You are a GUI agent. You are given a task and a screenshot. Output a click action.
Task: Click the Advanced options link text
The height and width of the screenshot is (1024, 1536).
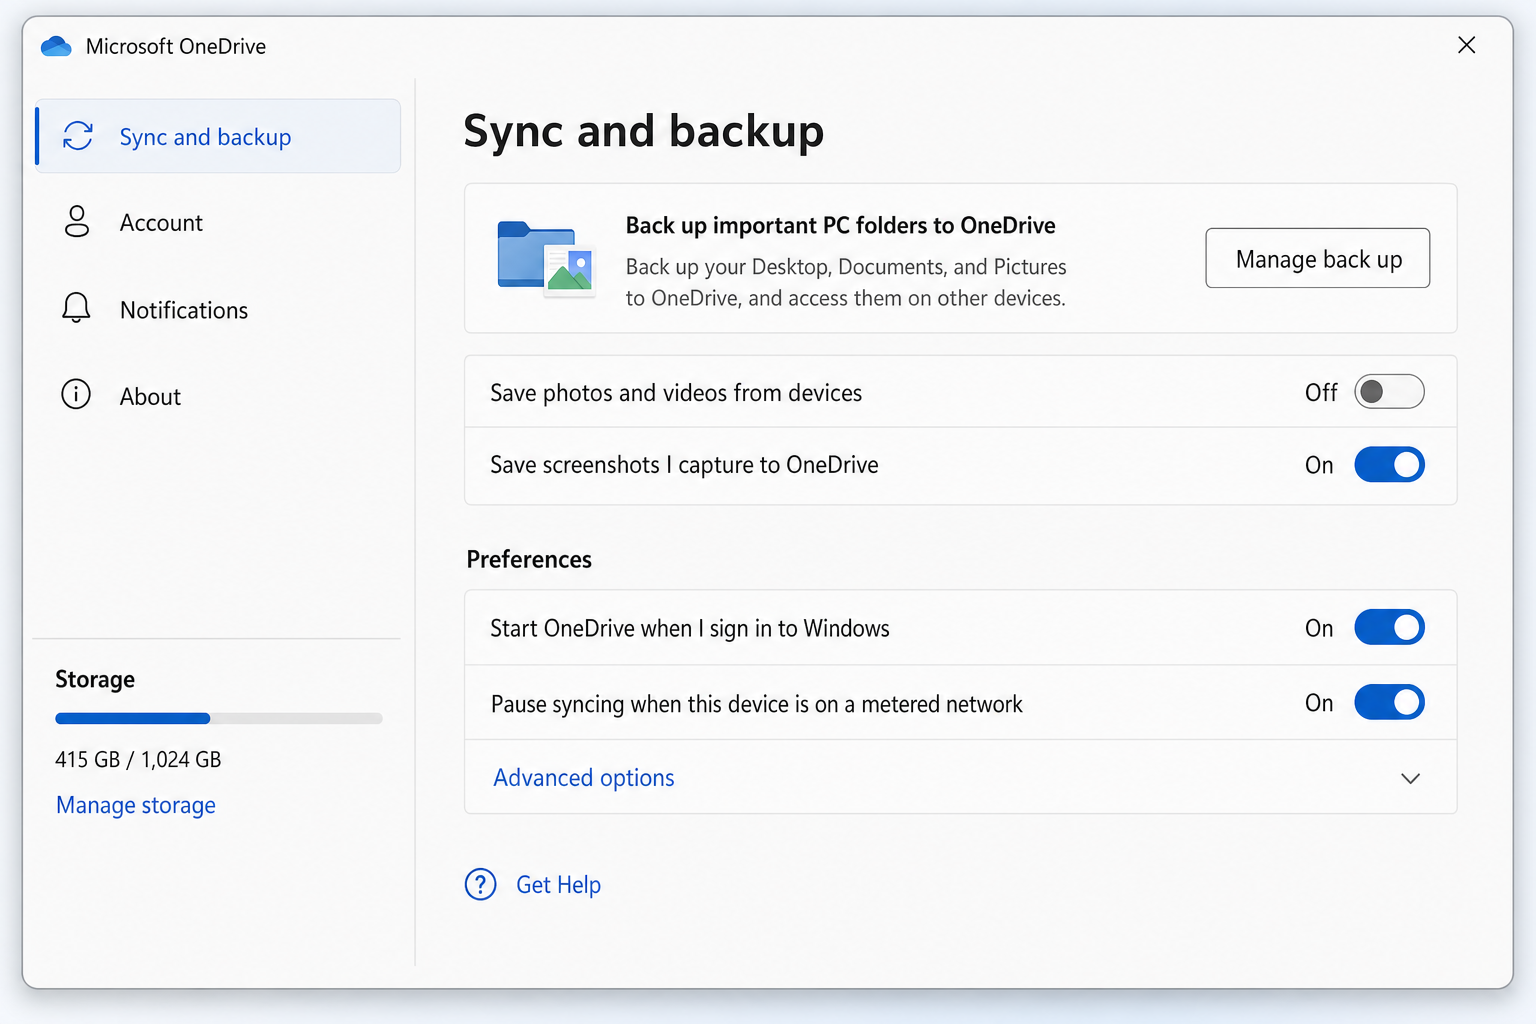click(x=584, y=778)
